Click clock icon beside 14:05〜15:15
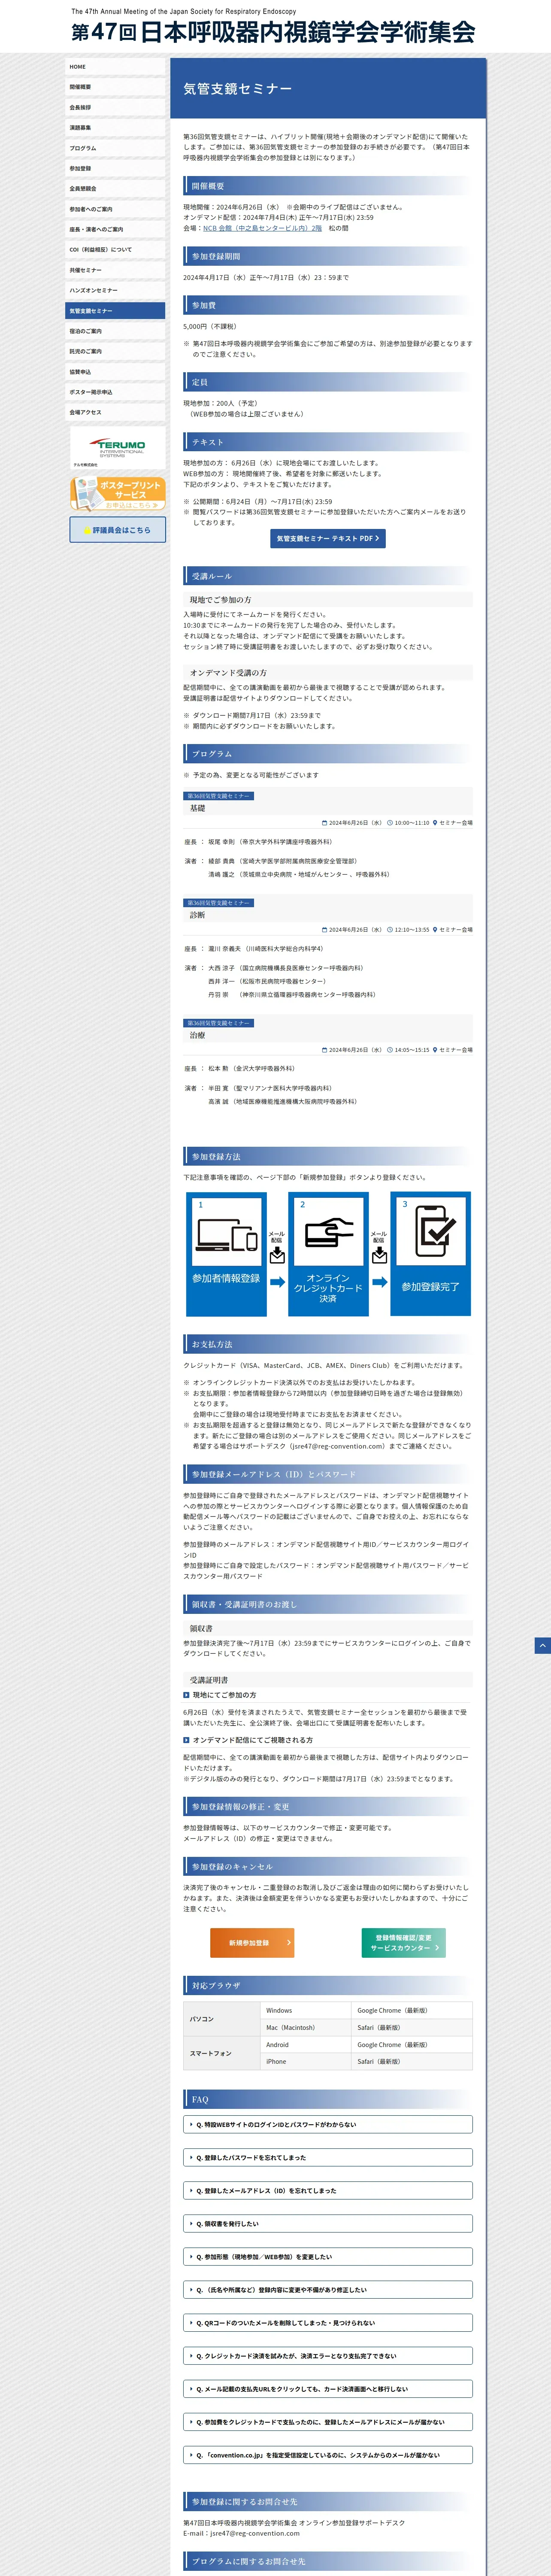The width and height of the screenshot is (551, 2576). click(390, 1050)
